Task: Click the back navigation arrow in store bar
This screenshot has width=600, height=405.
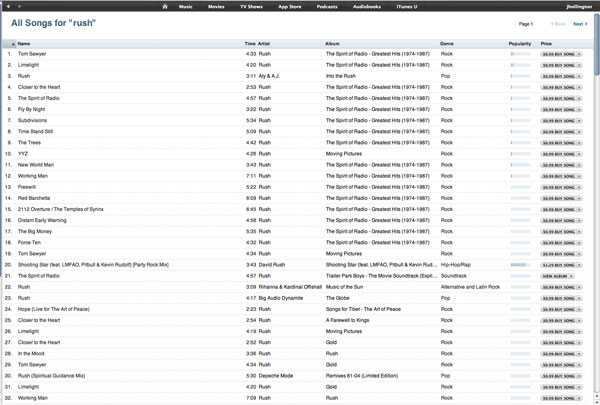Action: coord(8,7)
